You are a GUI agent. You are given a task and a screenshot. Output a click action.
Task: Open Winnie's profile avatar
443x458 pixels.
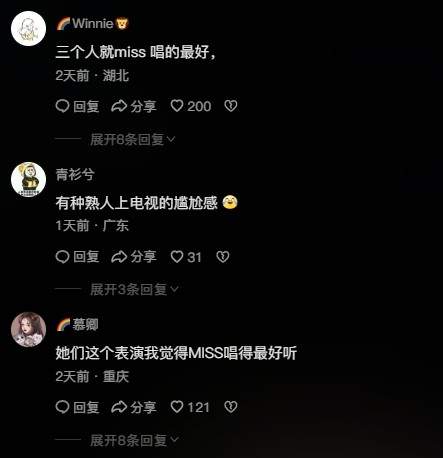tap(28, 28)
